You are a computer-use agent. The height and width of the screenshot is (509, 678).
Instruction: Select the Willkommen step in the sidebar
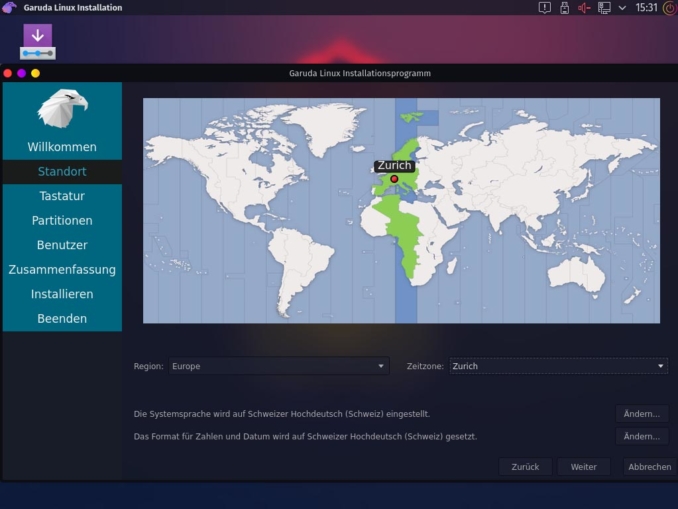[x=62, y=147]
